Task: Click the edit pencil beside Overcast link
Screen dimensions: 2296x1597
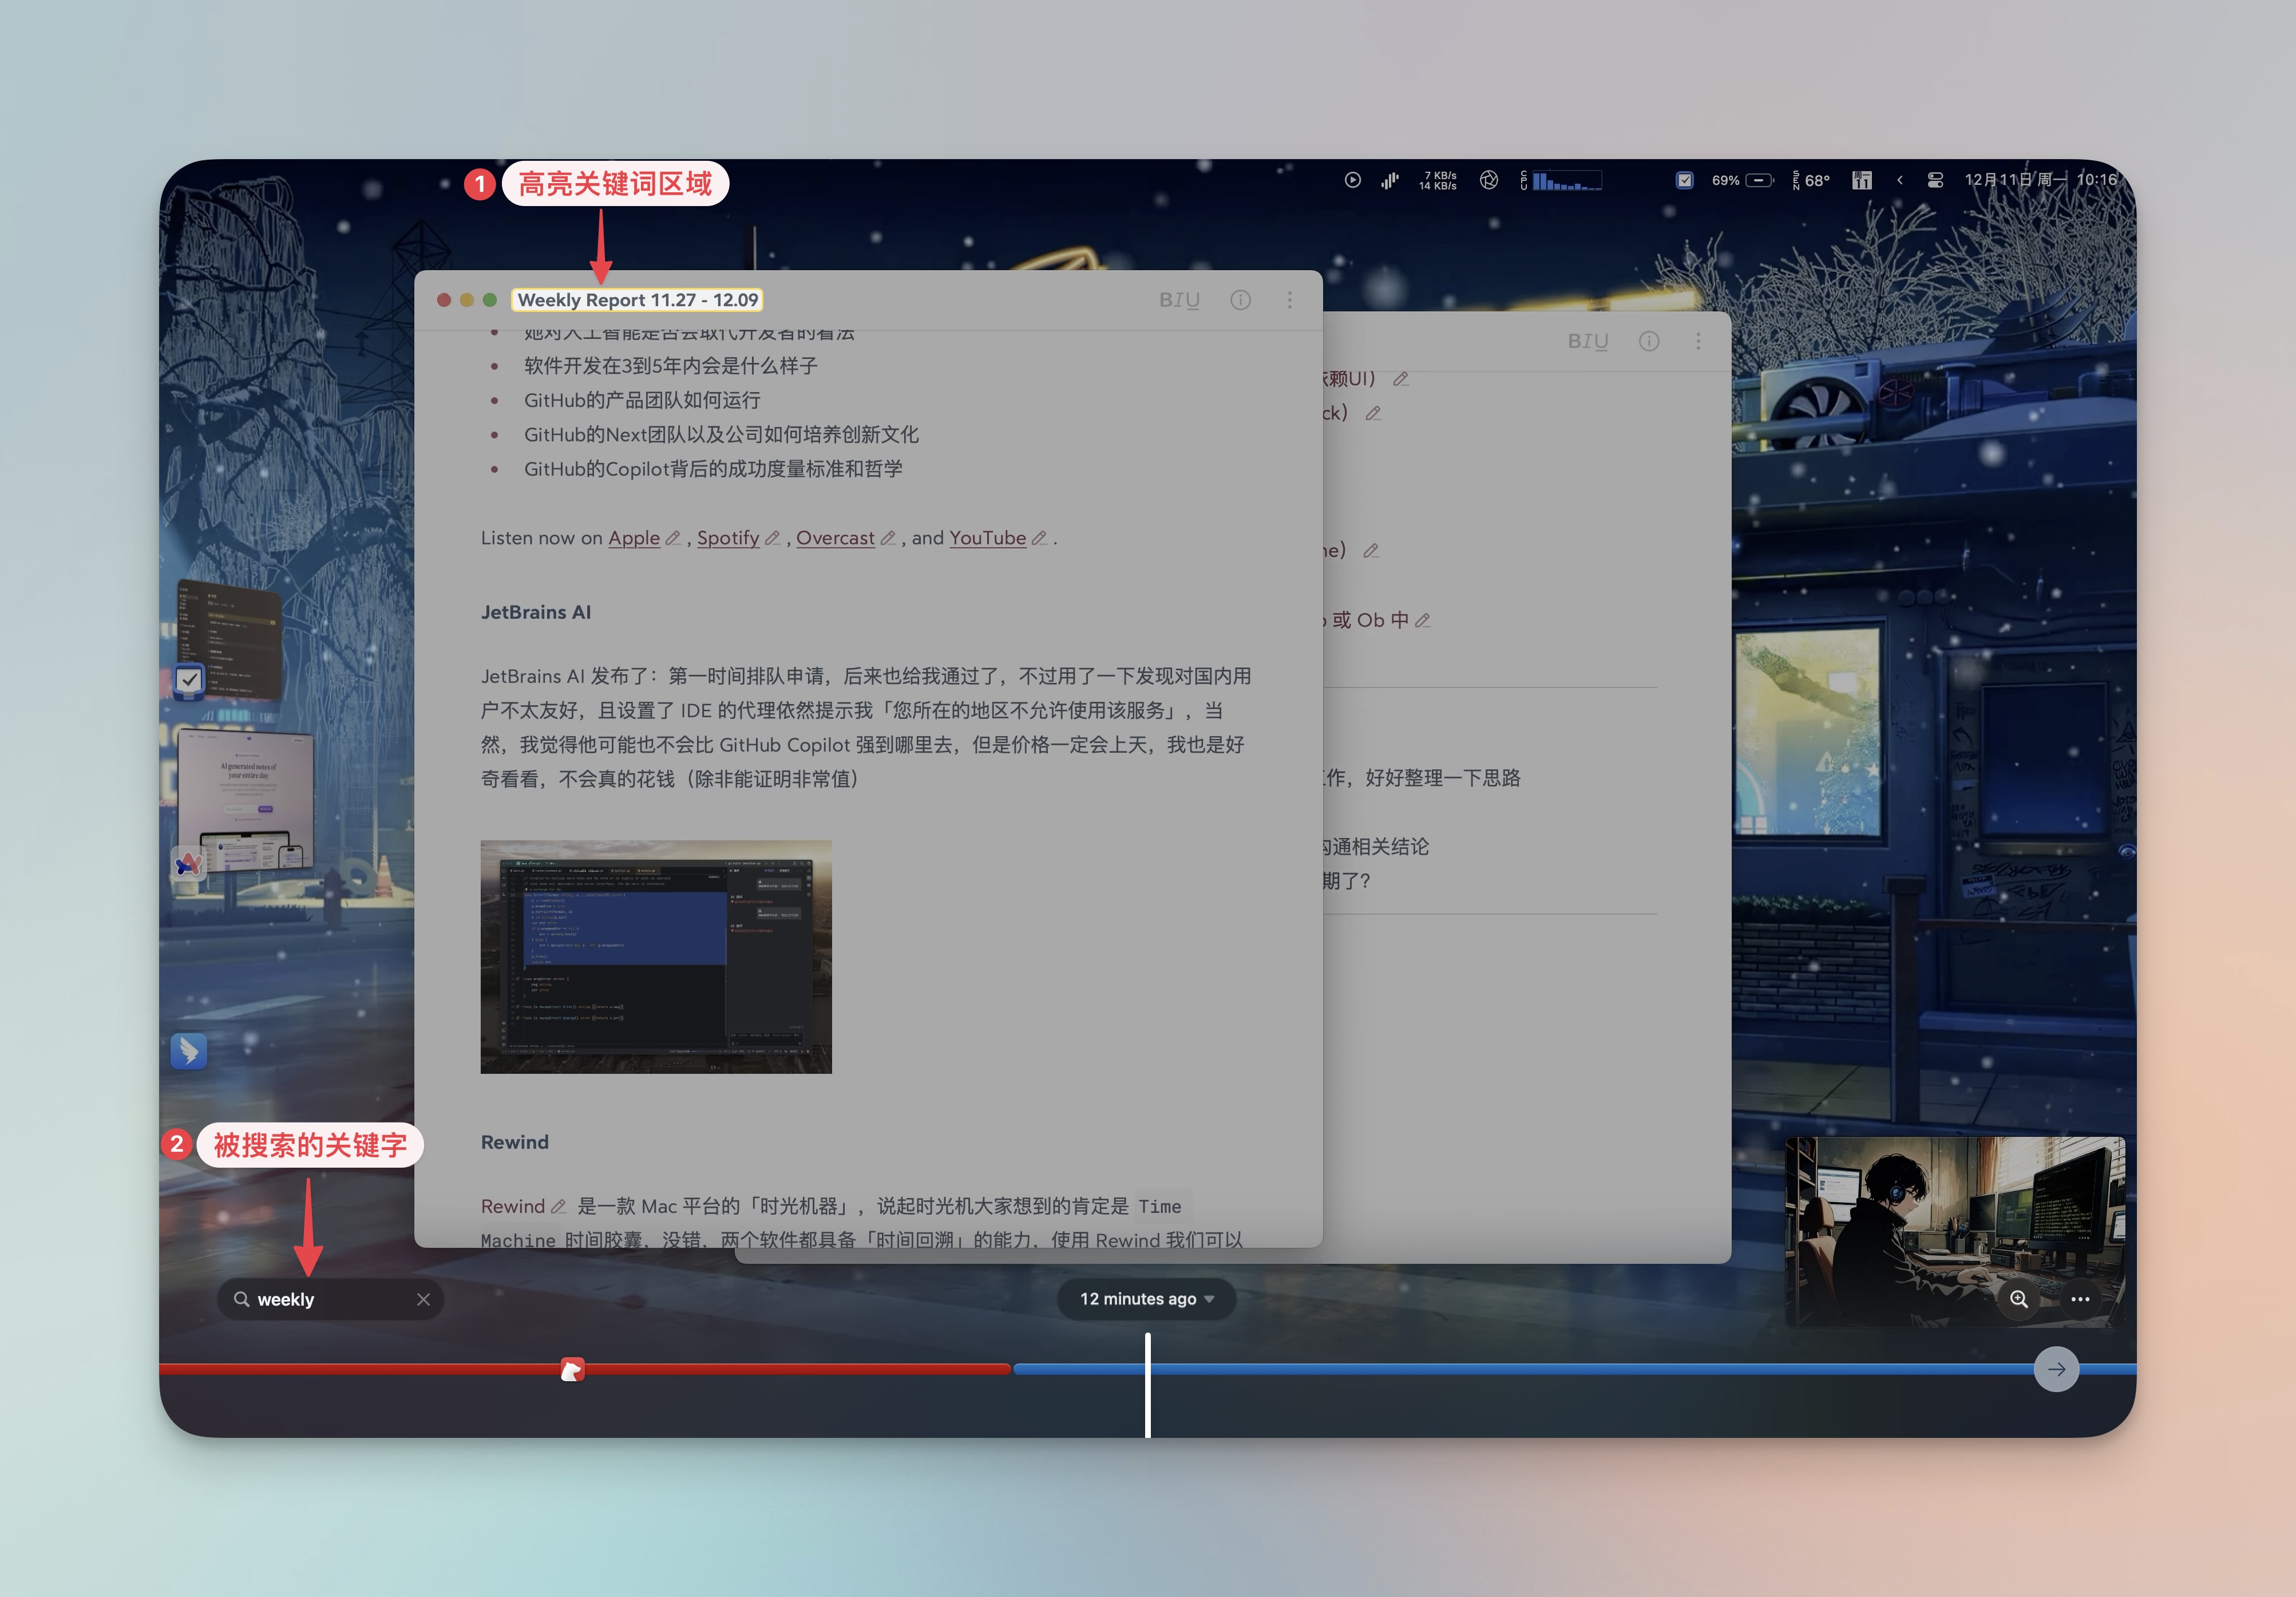Action: click(x=887, y=538)
